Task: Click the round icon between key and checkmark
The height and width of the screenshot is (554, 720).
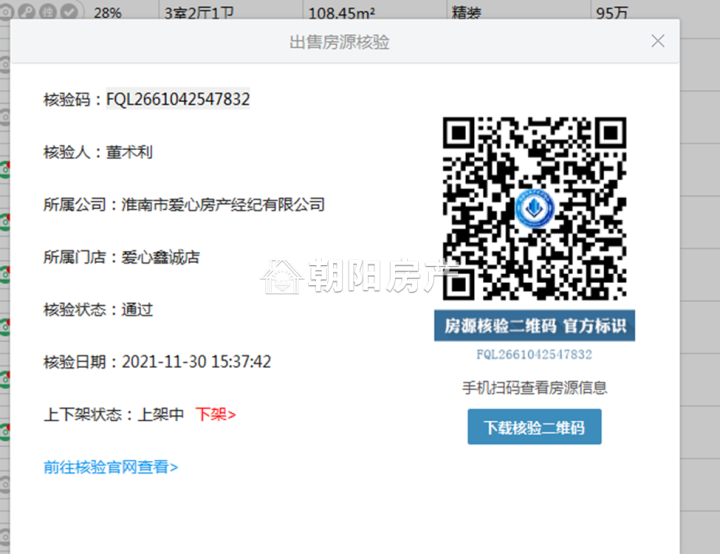Action: click(x=47, y=12)
